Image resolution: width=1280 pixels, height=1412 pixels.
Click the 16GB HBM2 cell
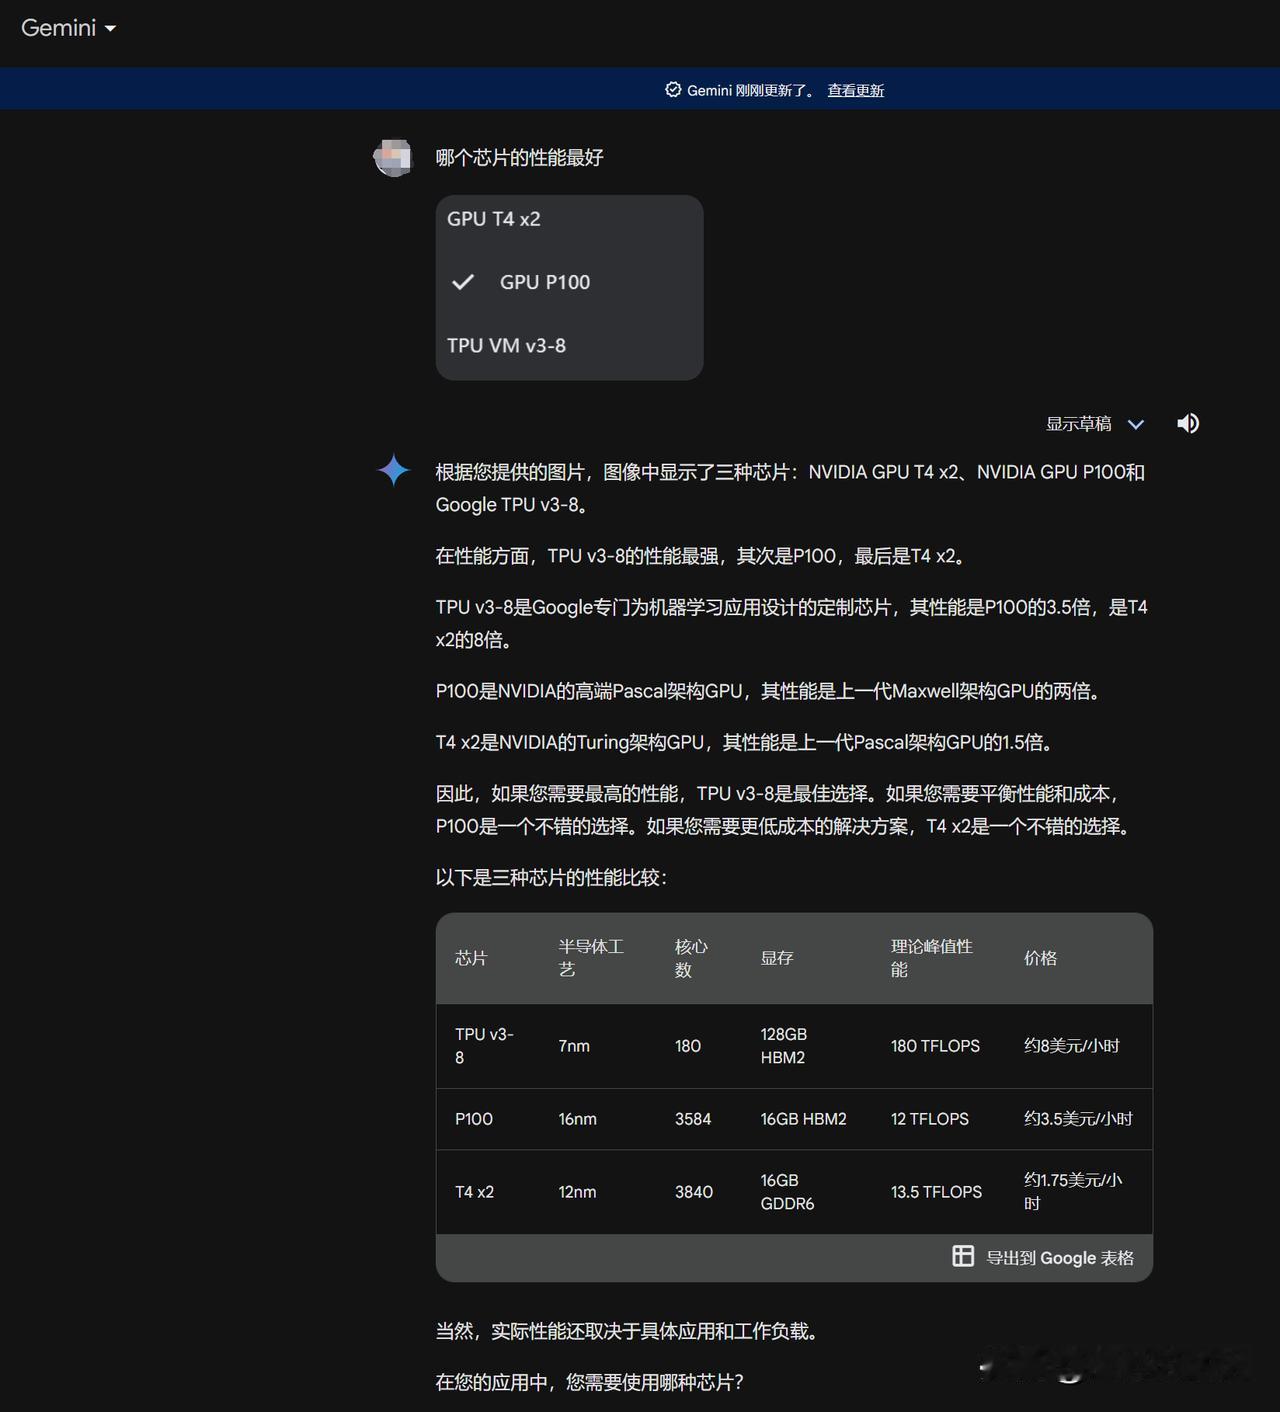804,1119
